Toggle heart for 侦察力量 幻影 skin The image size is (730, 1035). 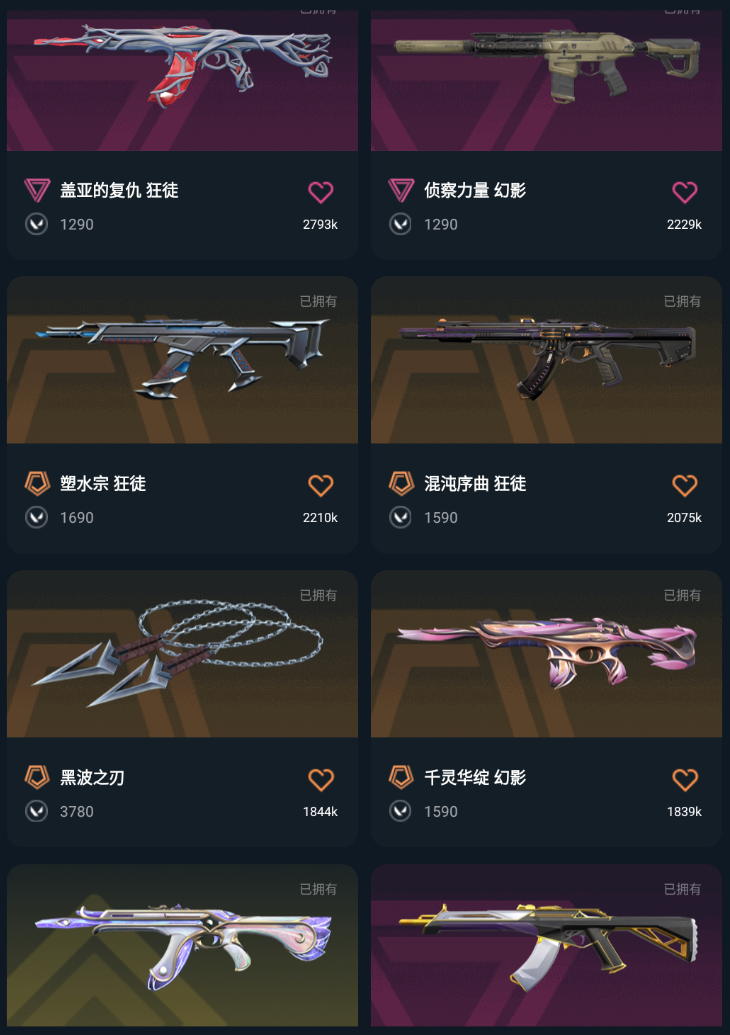[684, 192]
